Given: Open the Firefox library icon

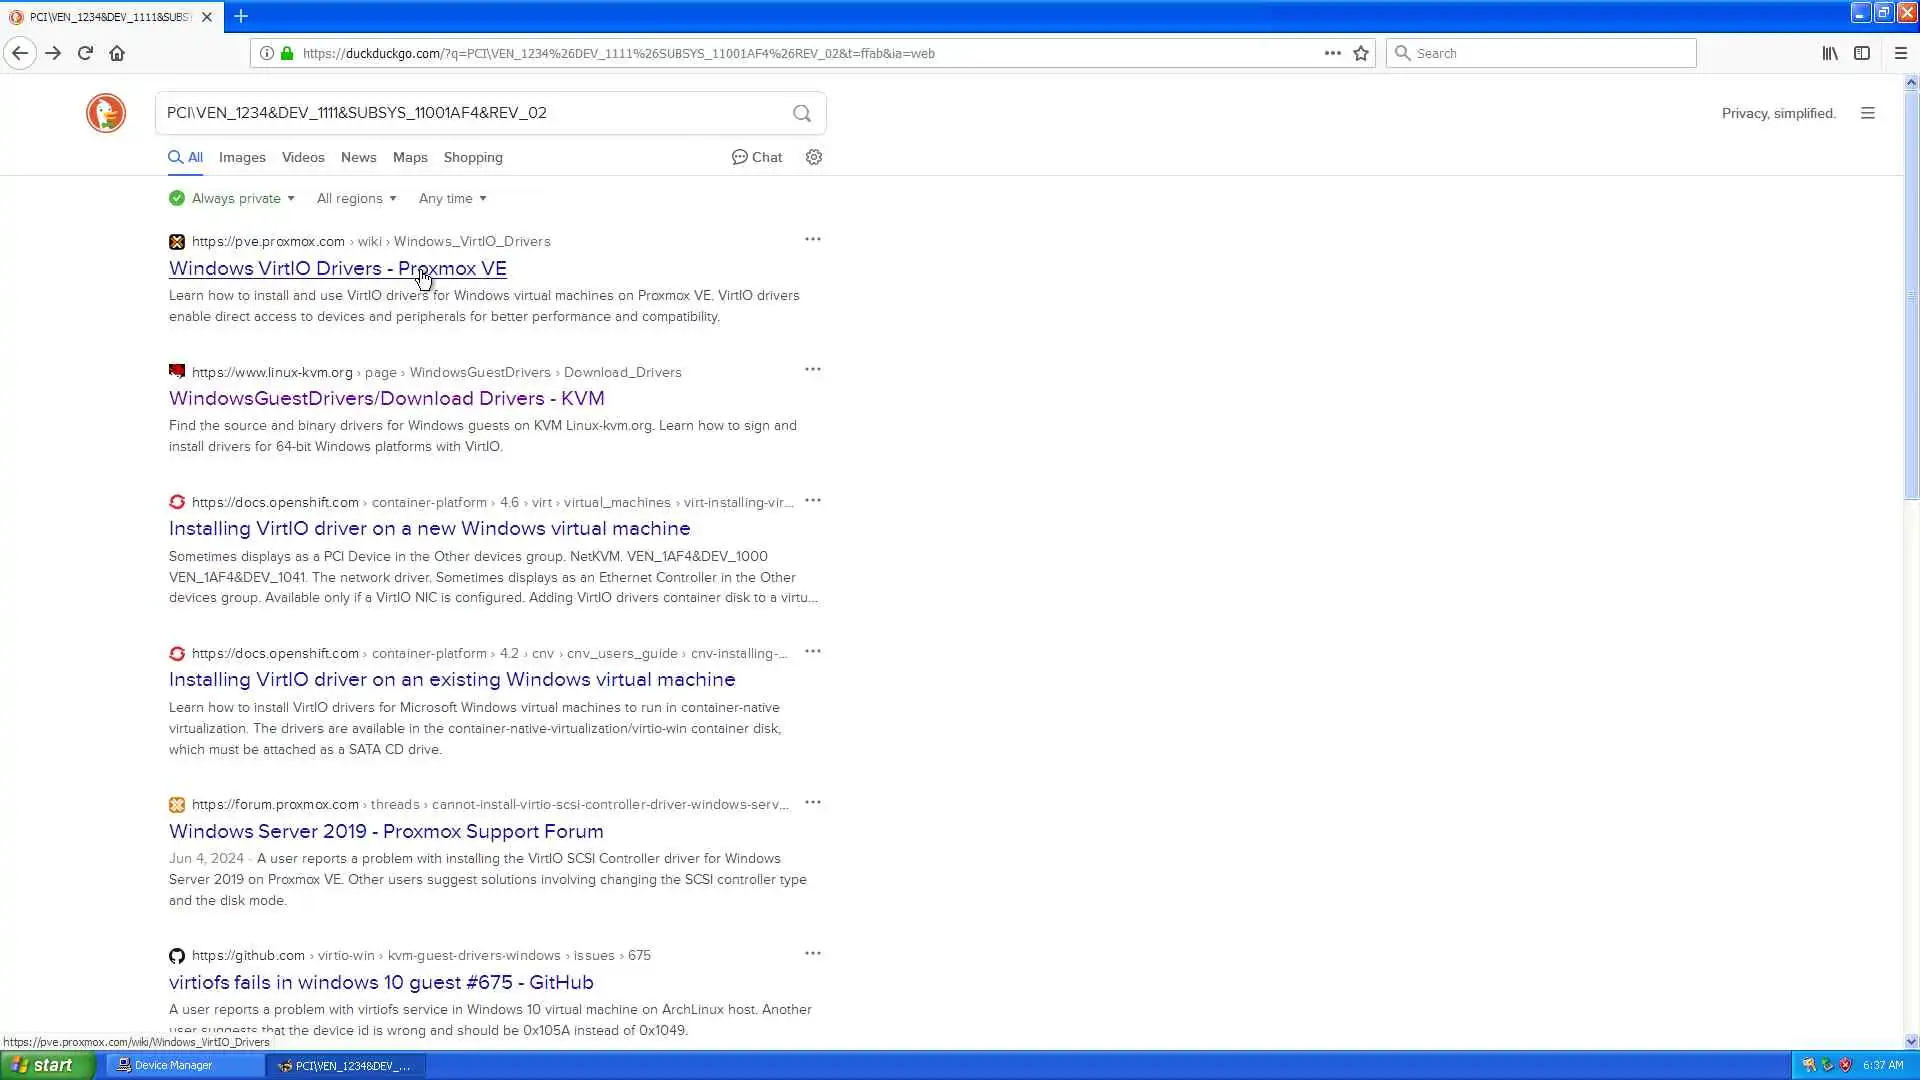Looking at the screenshot, I should coord(1829,53).
